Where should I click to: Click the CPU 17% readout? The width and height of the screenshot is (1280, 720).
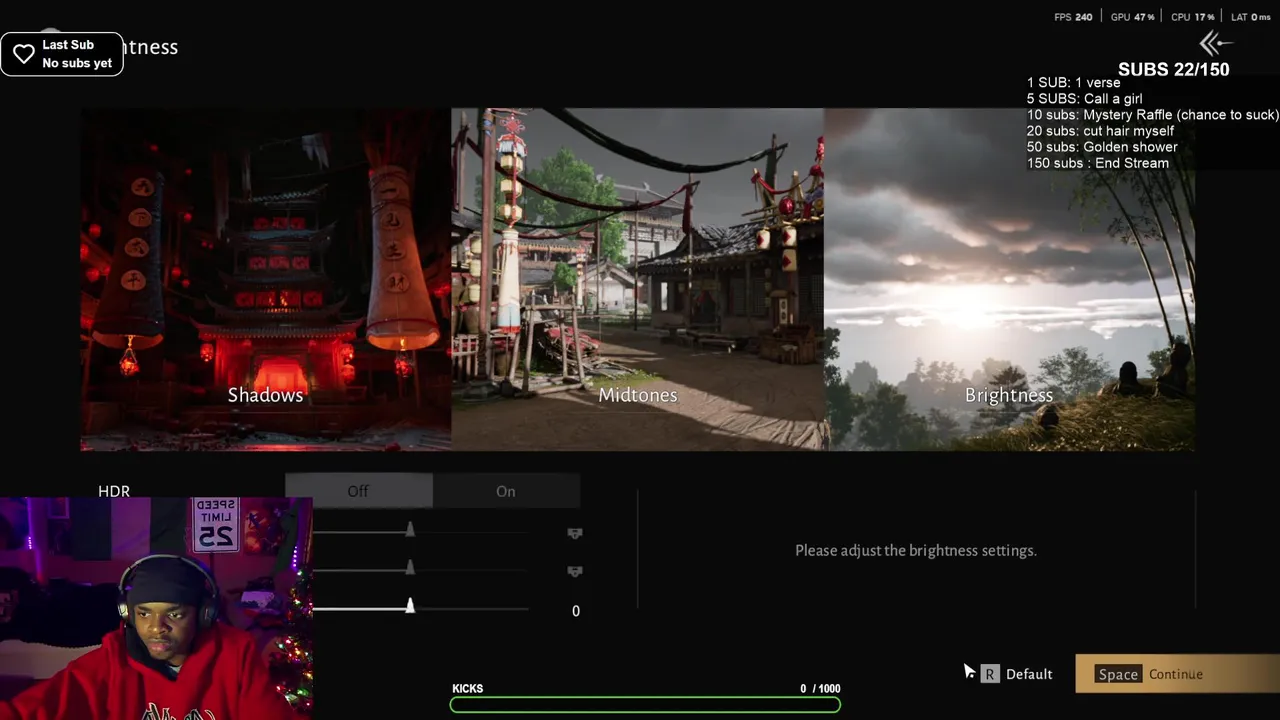coord(1192,17)
